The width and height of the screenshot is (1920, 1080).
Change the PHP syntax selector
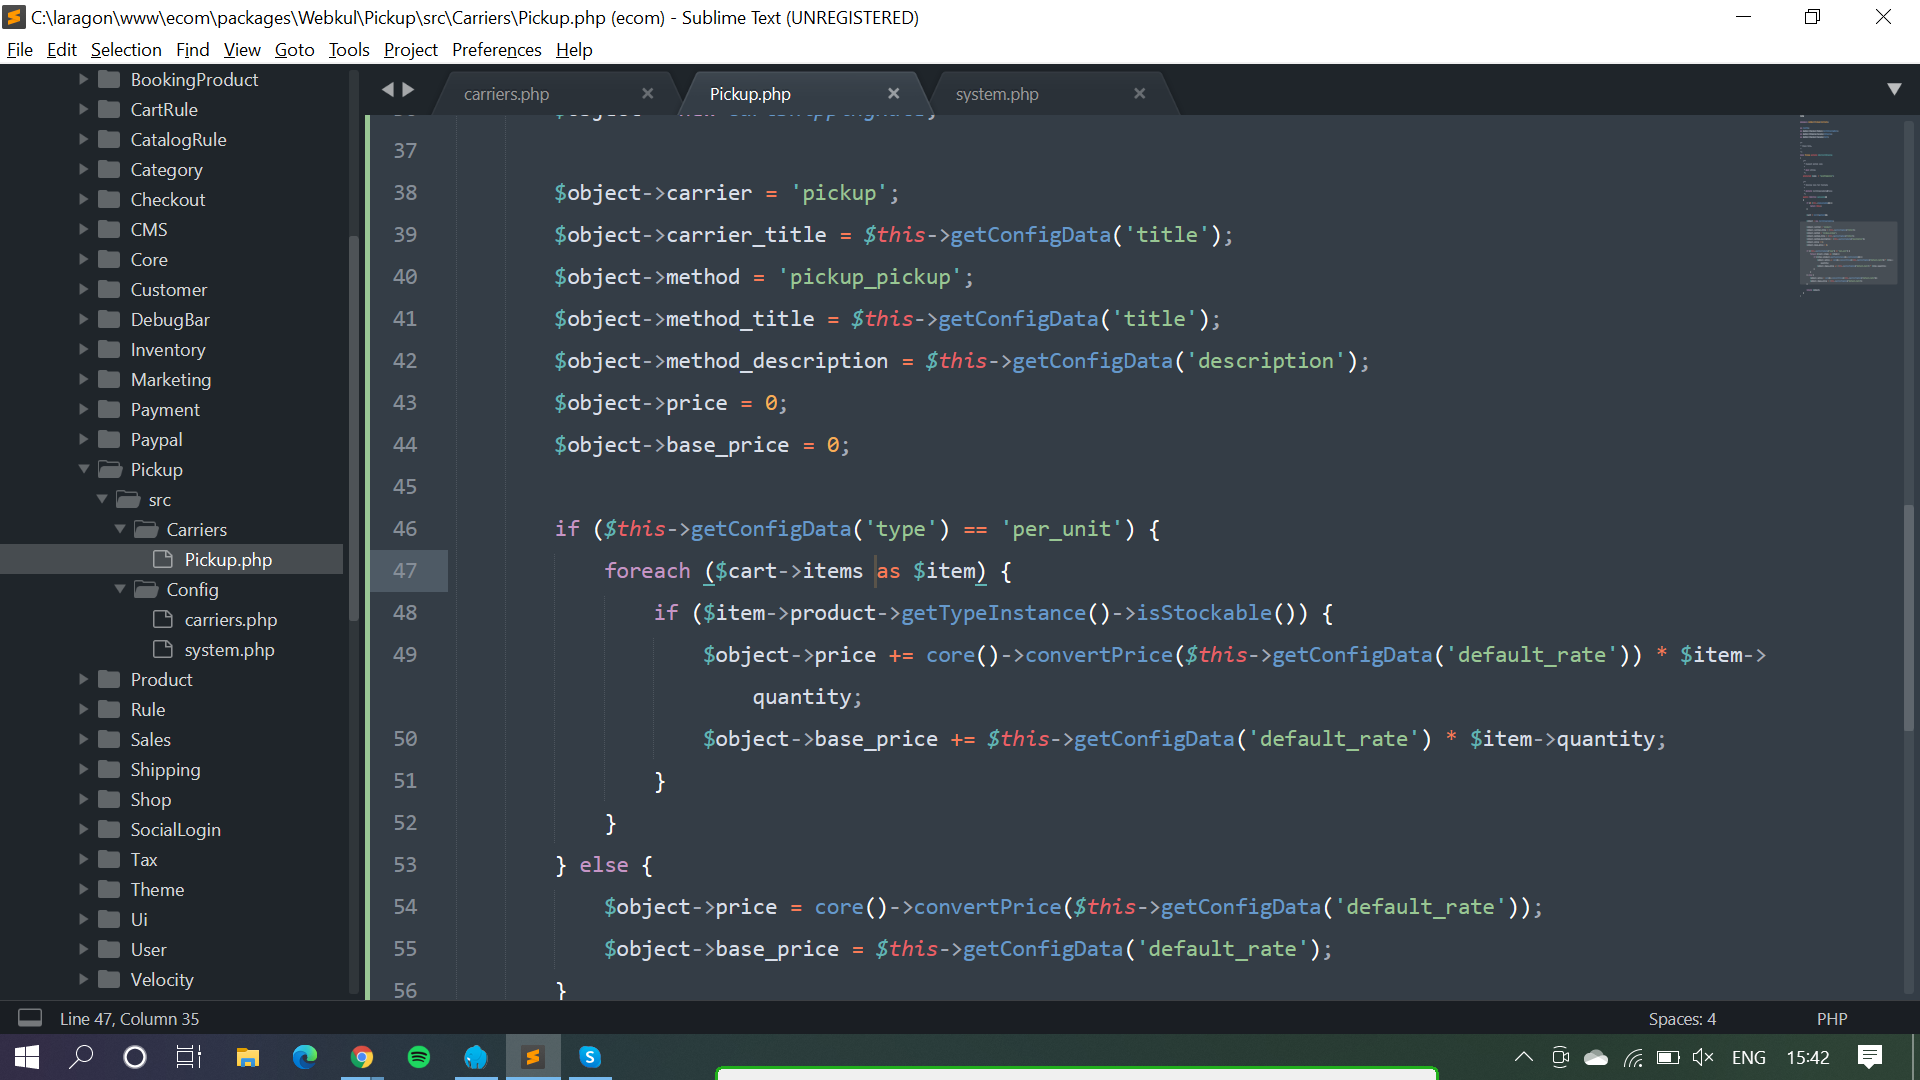pyautogui.click(x=1832, y=1019)
